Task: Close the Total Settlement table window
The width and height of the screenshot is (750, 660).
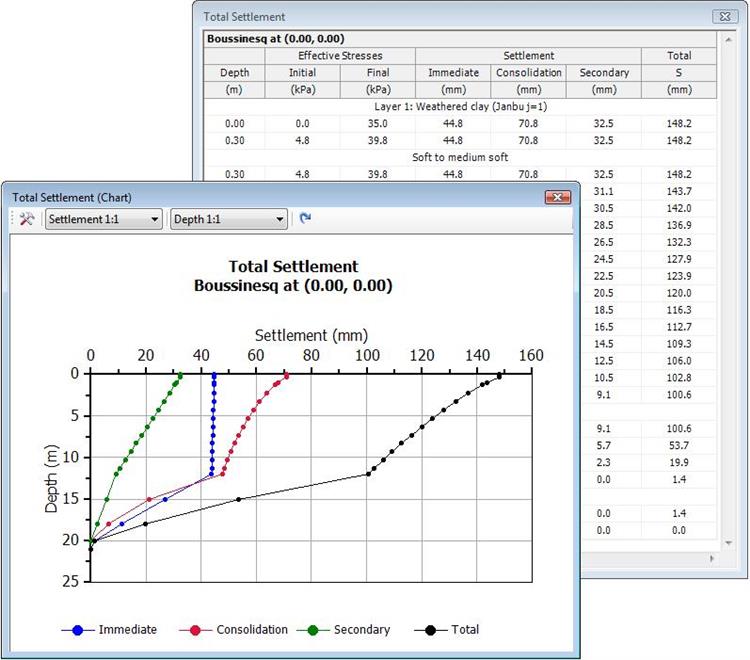Action: (x=725, y=16)
